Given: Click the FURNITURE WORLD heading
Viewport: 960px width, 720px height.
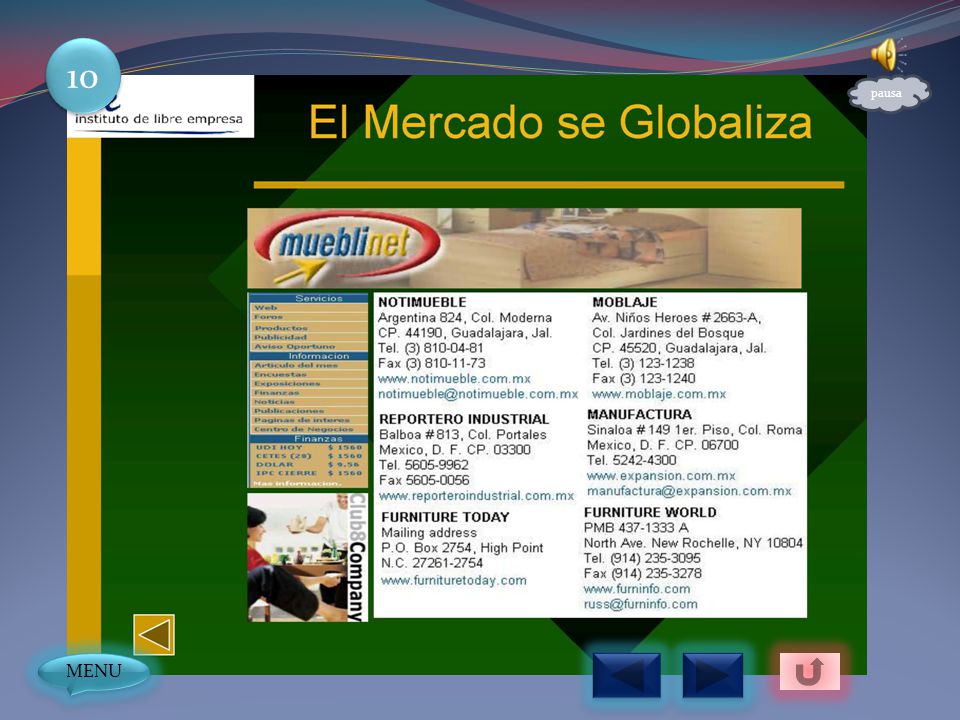Looking at the screenshot, I should pyautogui.click(x=650, y=512).
